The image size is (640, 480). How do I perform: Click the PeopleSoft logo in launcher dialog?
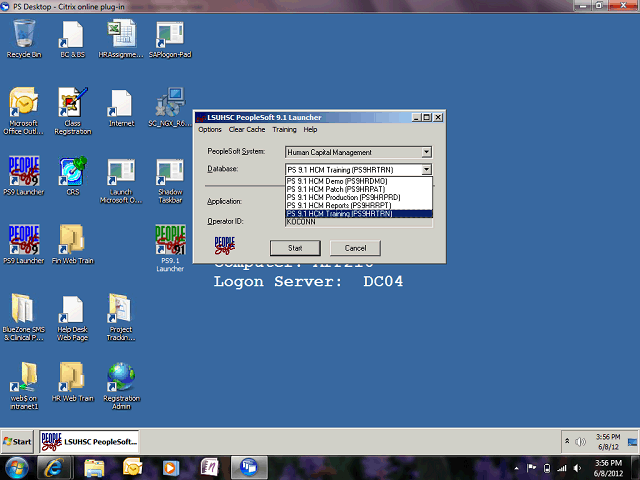point(224,246)
